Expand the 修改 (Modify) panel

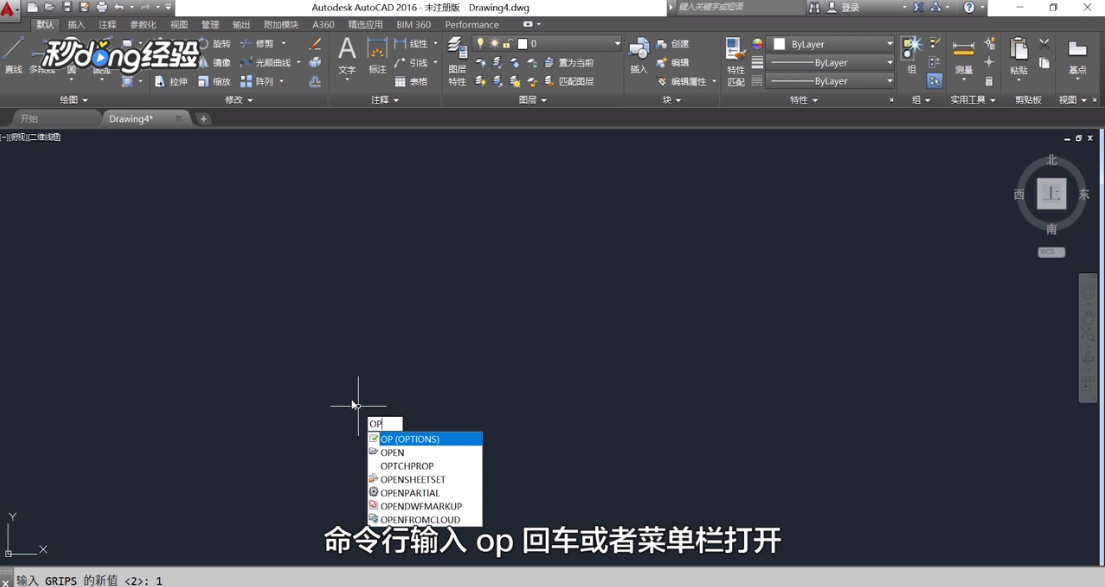coord(238,100)
